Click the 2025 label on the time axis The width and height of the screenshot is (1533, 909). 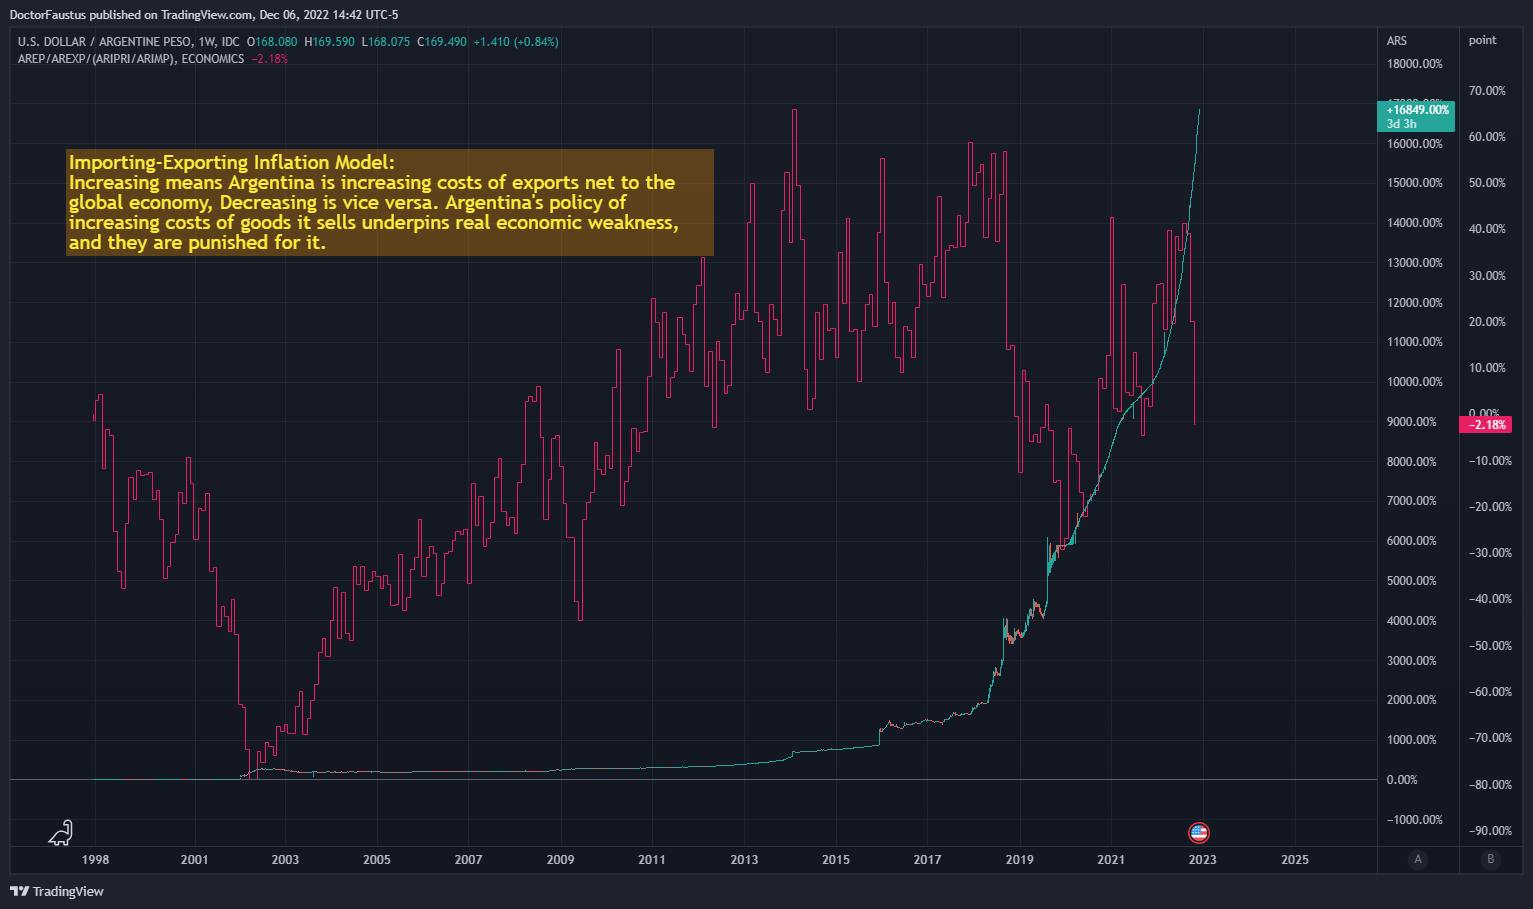coord(1295,859)
